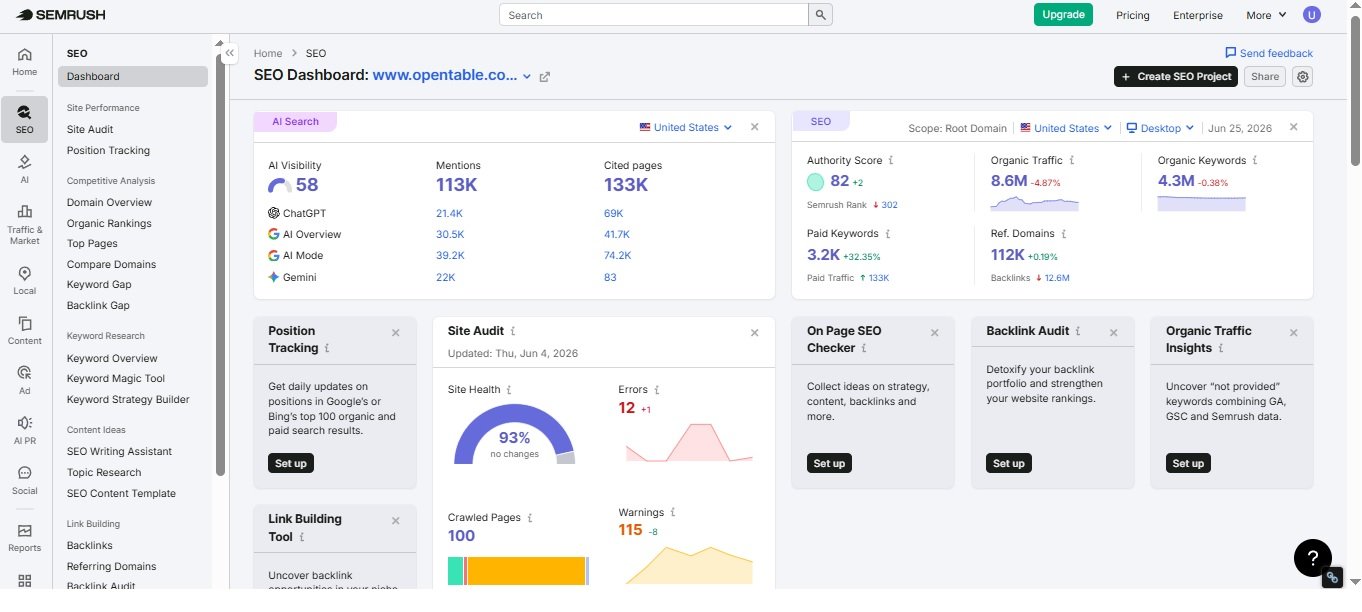Viewport: 1362px width, 612px height.
Task: Open domain in new tab icon
Action: click(545, 76)
